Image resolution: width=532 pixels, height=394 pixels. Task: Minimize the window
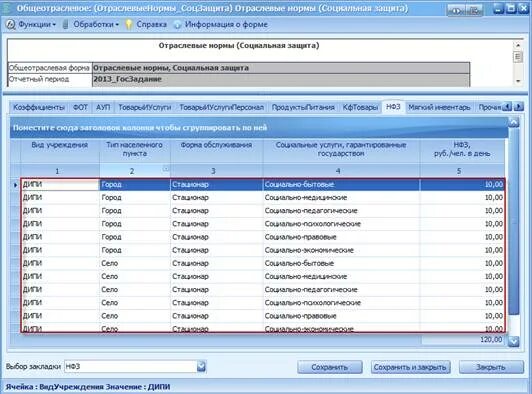[x=498, y=9]
